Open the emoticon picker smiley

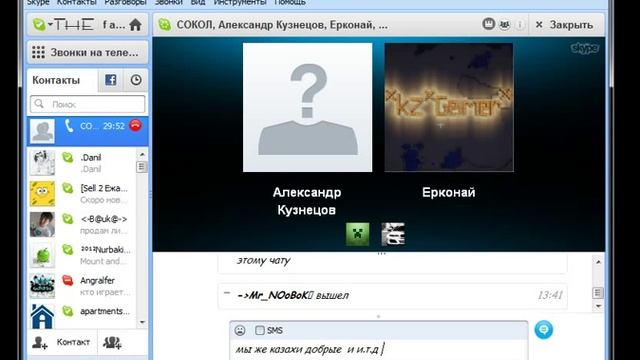tap(240, 330)
